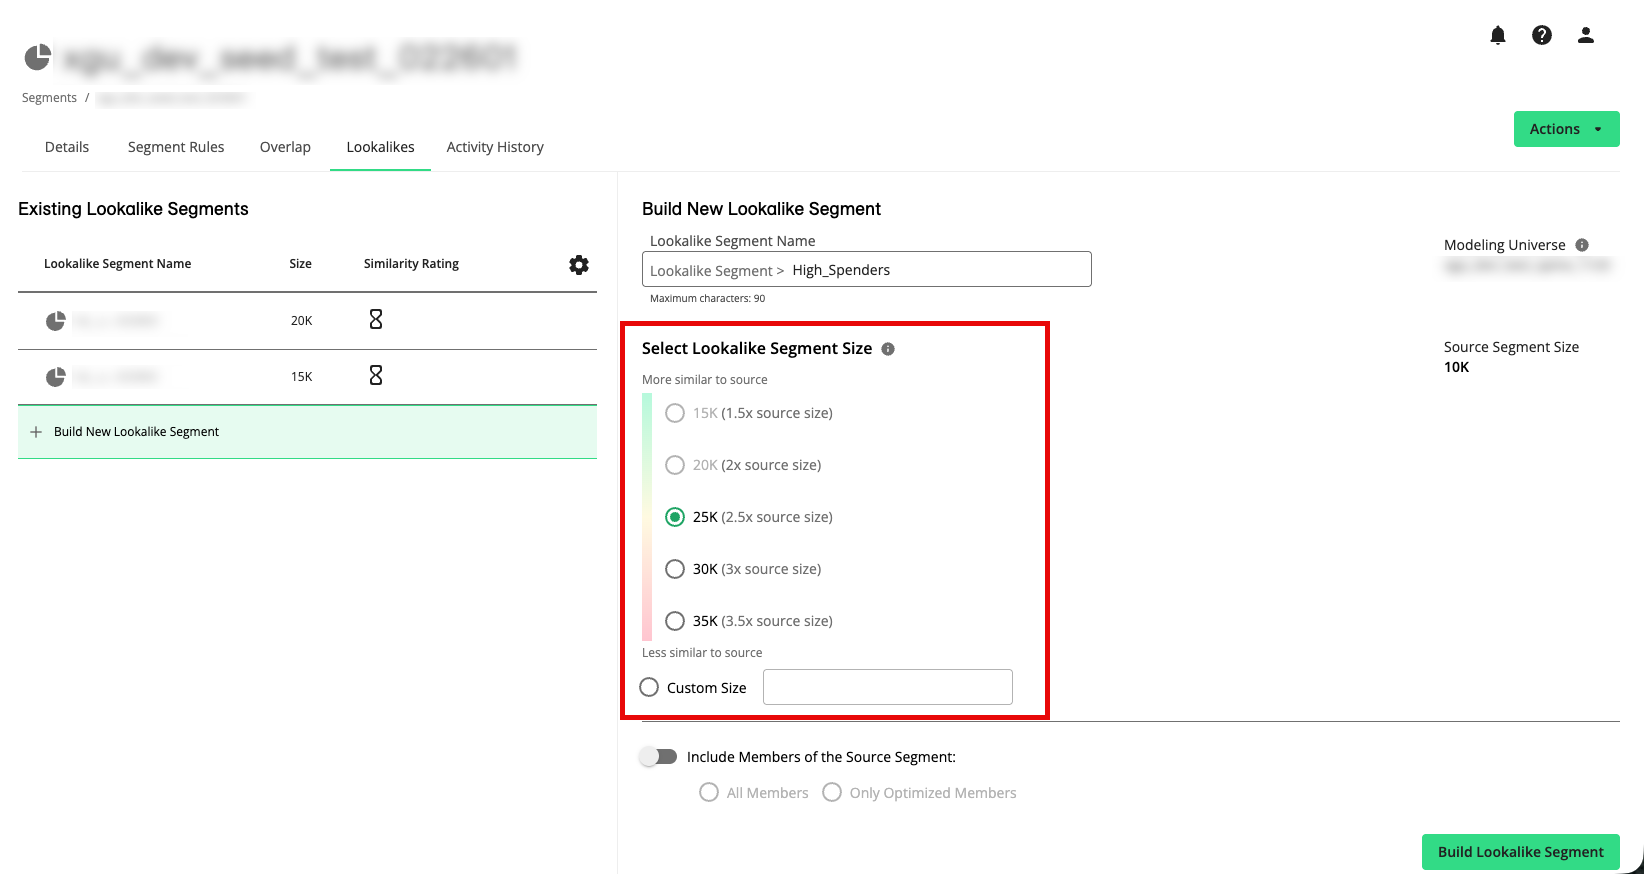Choose the Custom Size radio button
Image resolution: width=1644 pixels, height=874 pixels.
[649, 688]
